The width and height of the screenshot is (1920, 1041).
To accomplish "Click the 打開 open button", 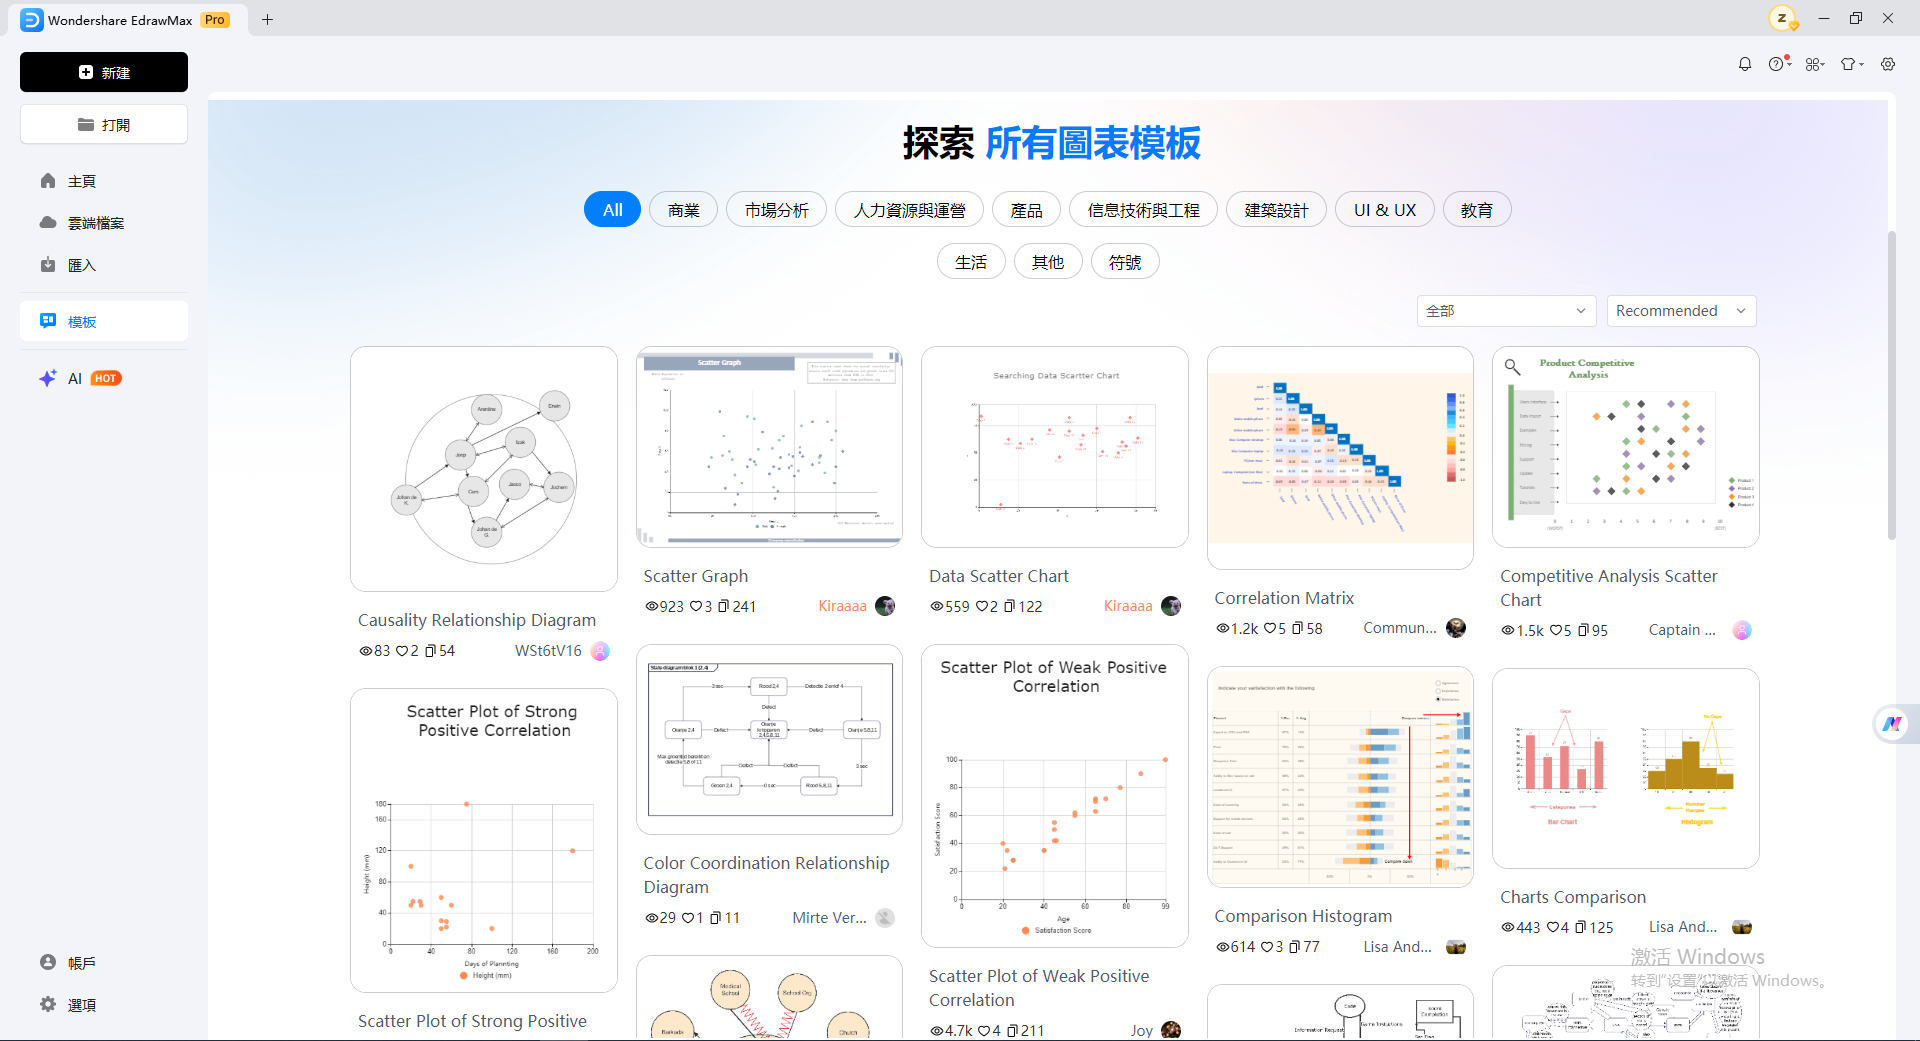I will (104, 125).
